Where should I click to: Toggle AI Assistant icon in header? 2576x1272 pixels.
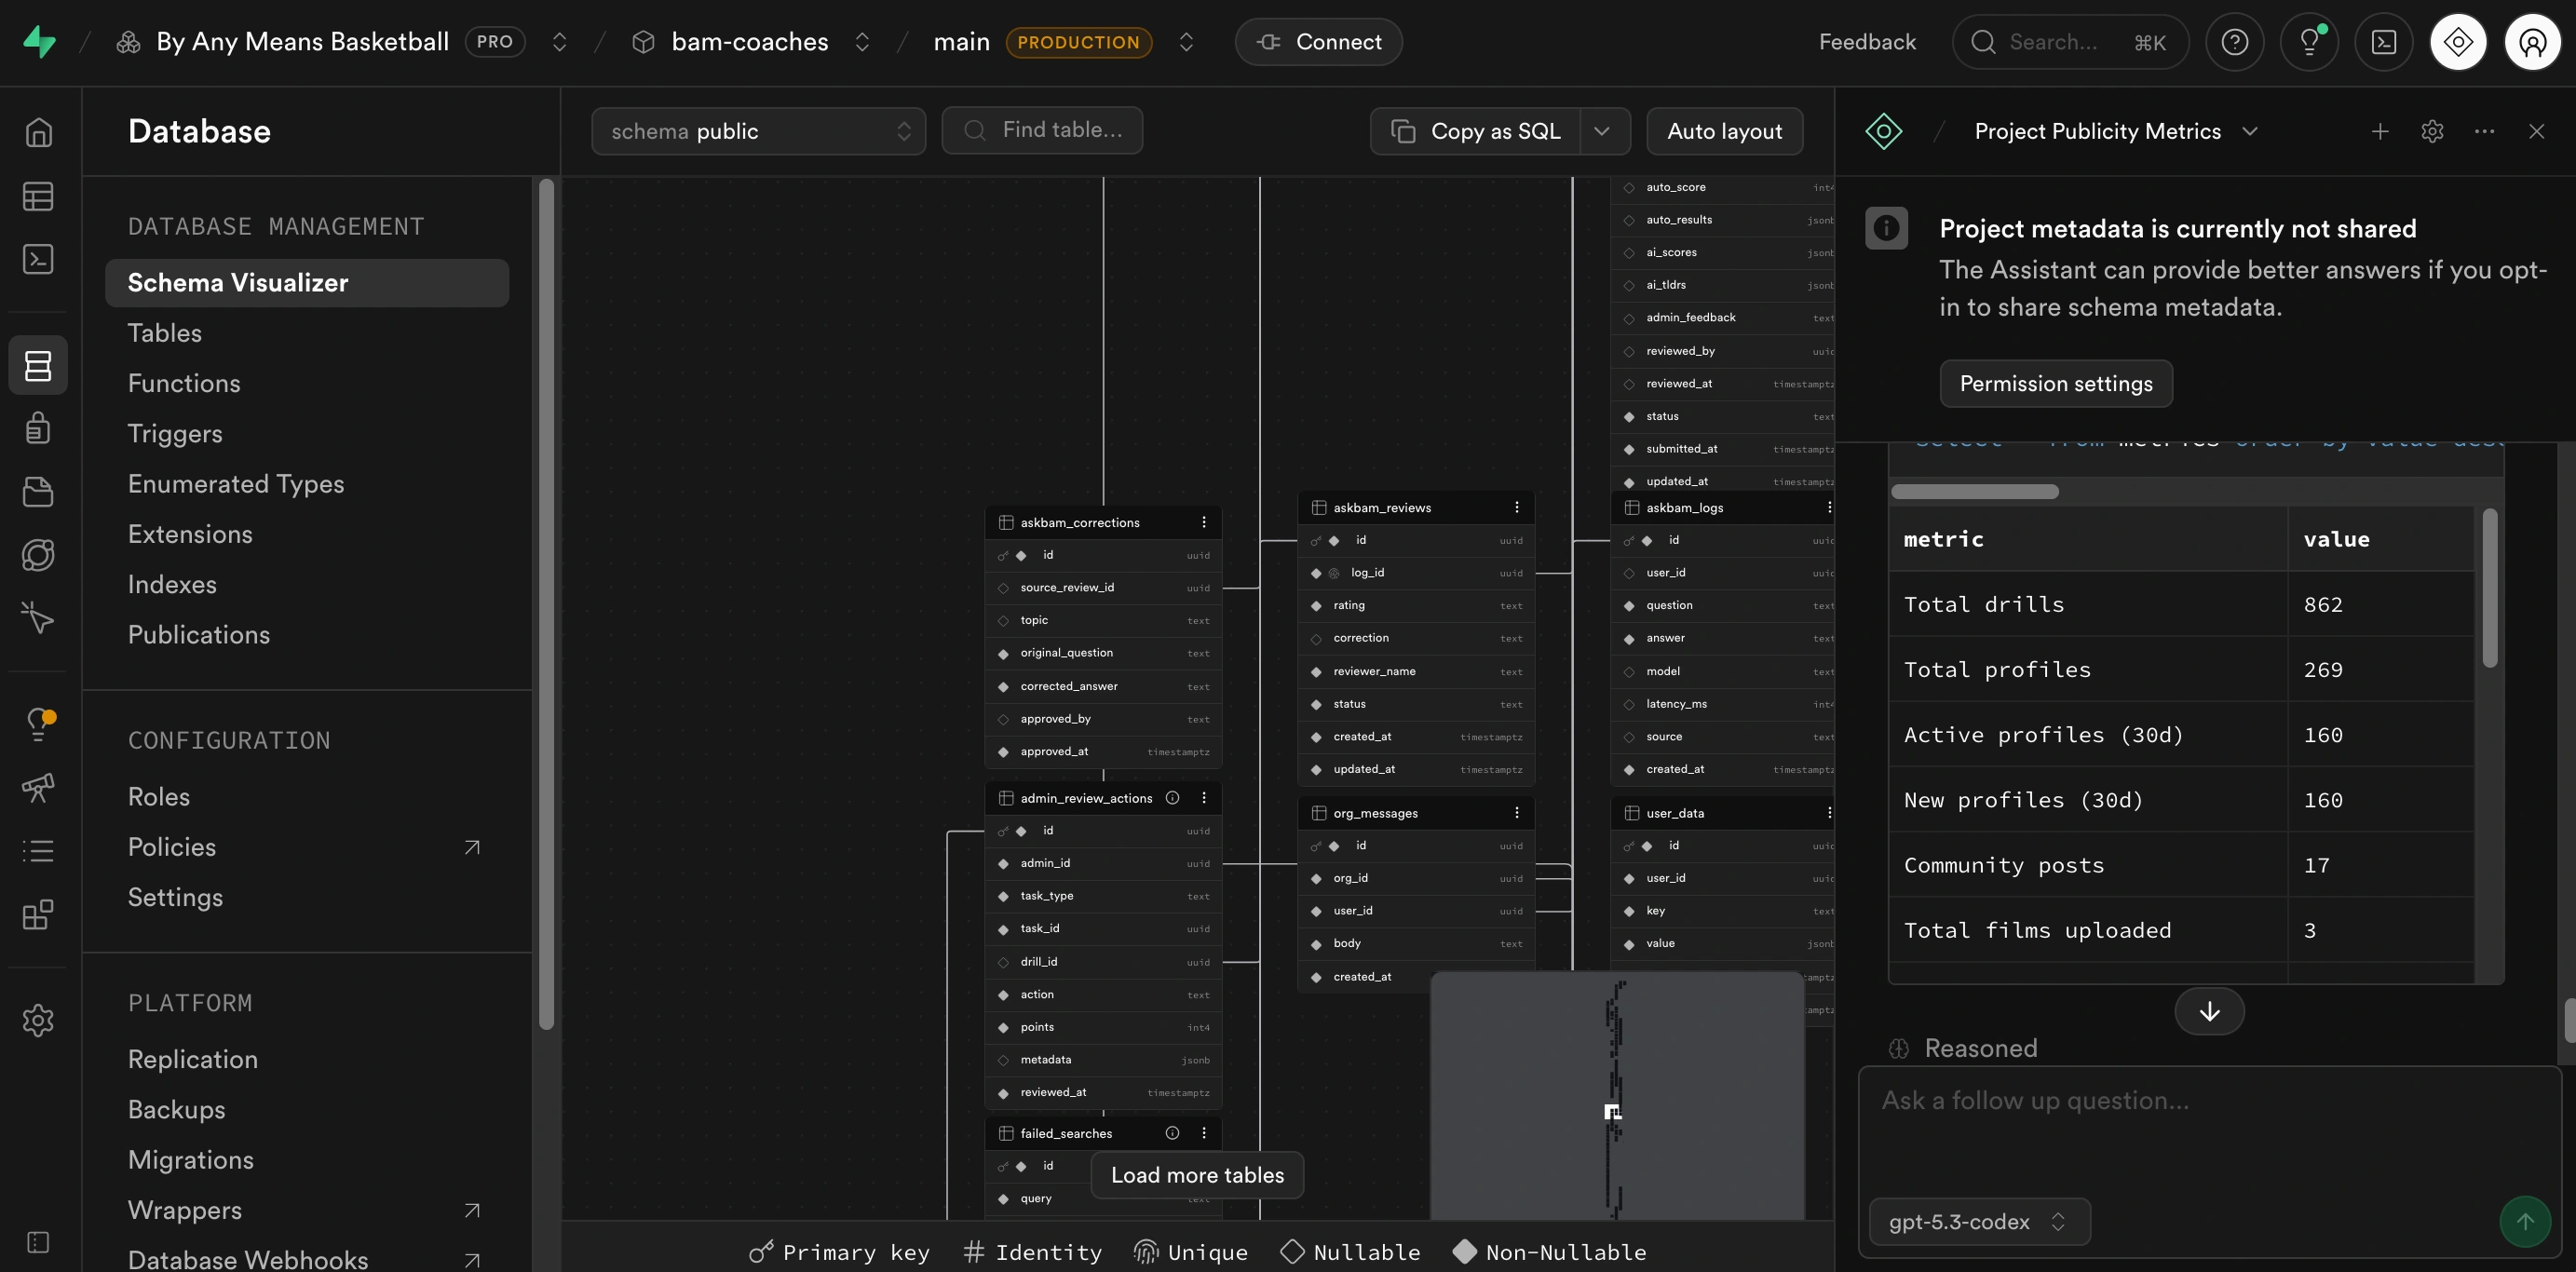click(x=2459, y=42)
